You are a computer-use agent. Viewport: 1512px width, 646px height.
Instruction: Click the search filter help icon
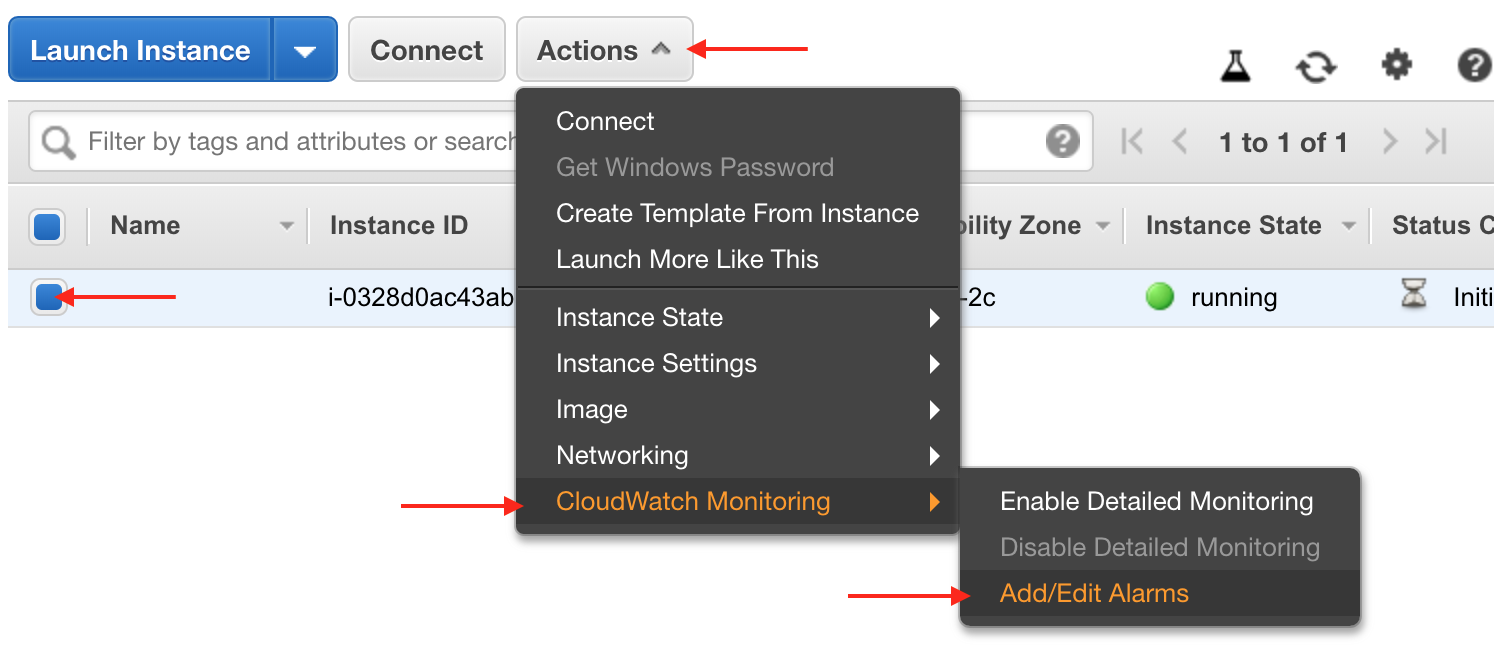1062,141
